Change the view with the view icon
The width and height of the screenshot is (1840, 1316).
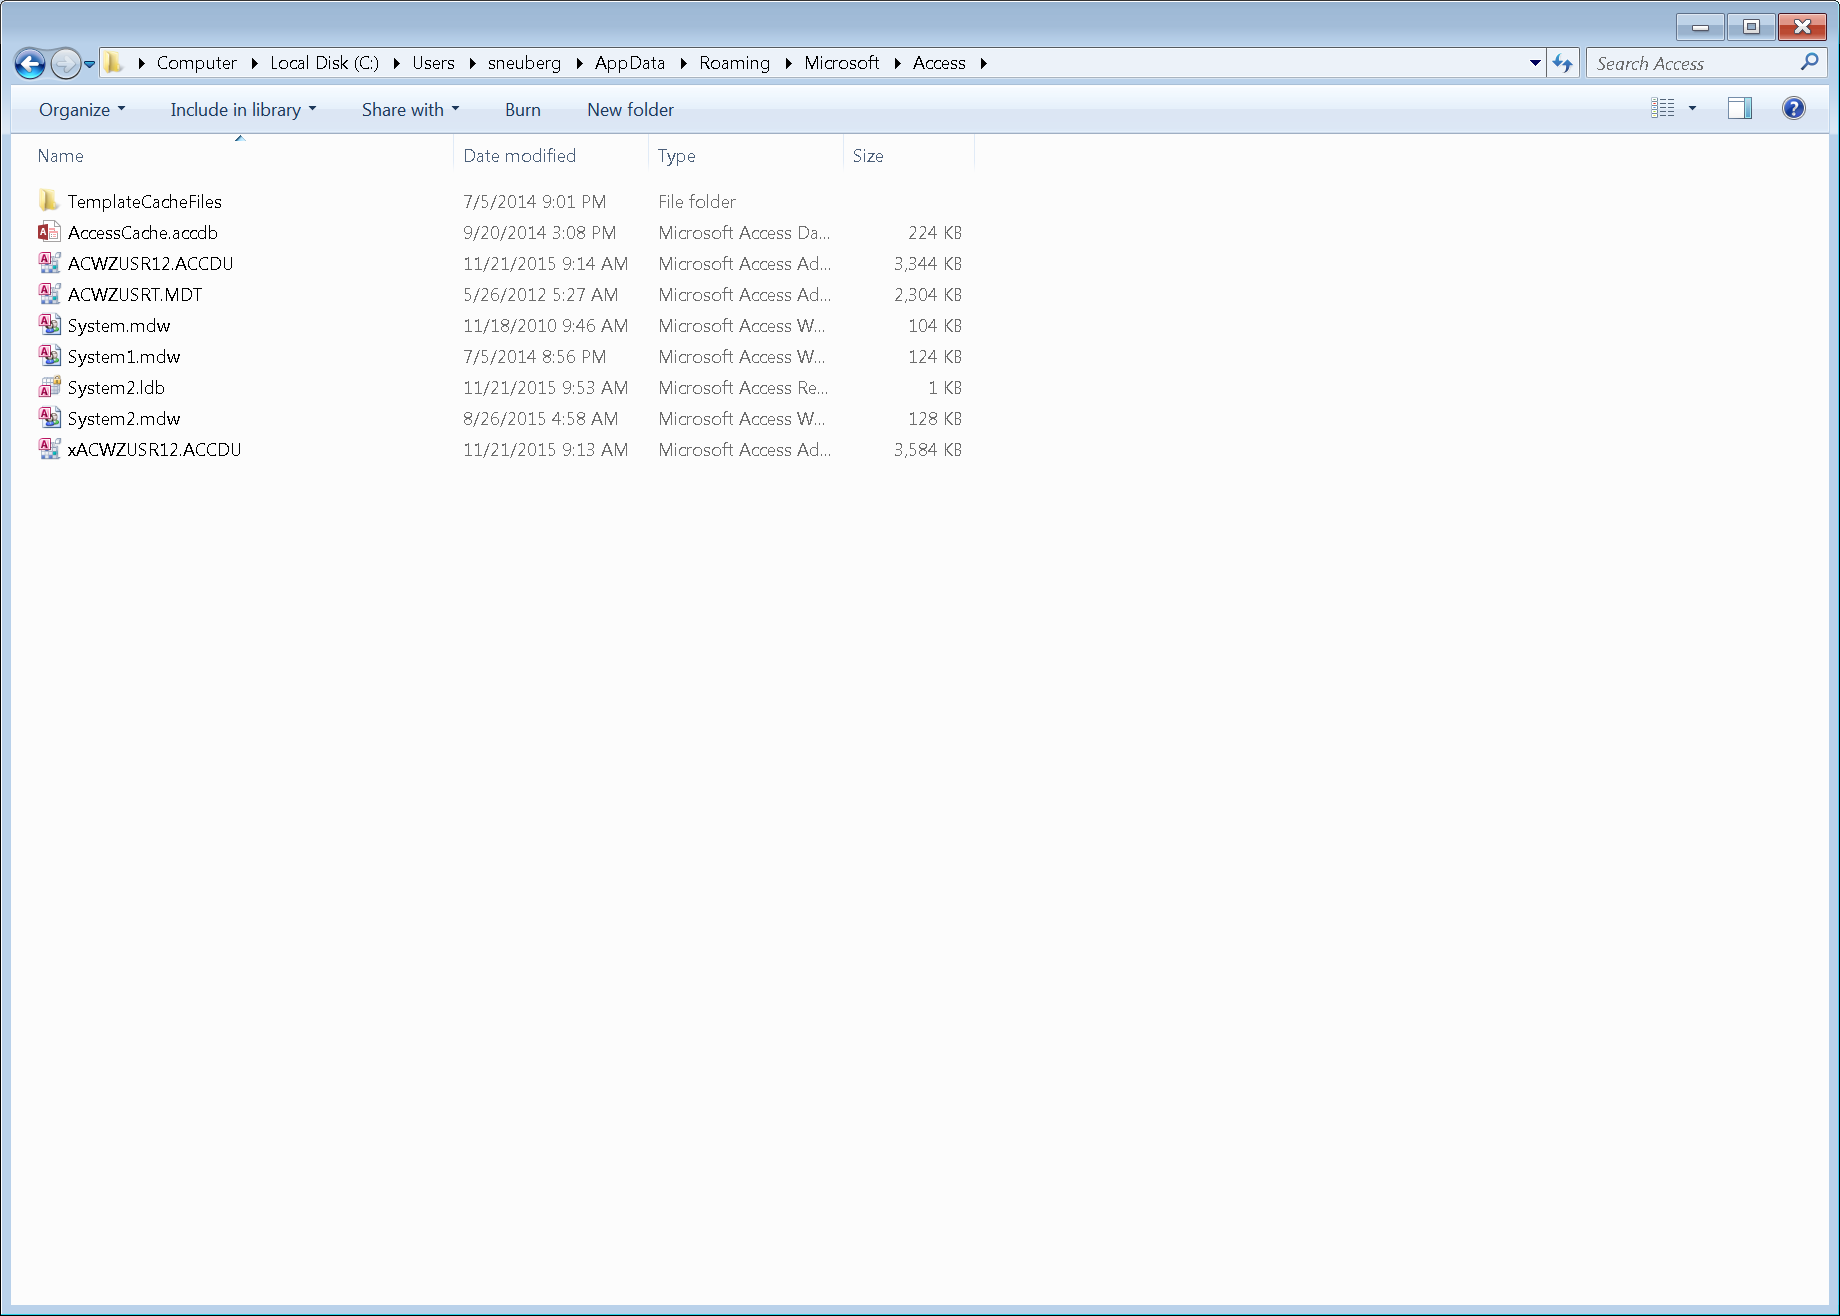(x=1662, y=108)
